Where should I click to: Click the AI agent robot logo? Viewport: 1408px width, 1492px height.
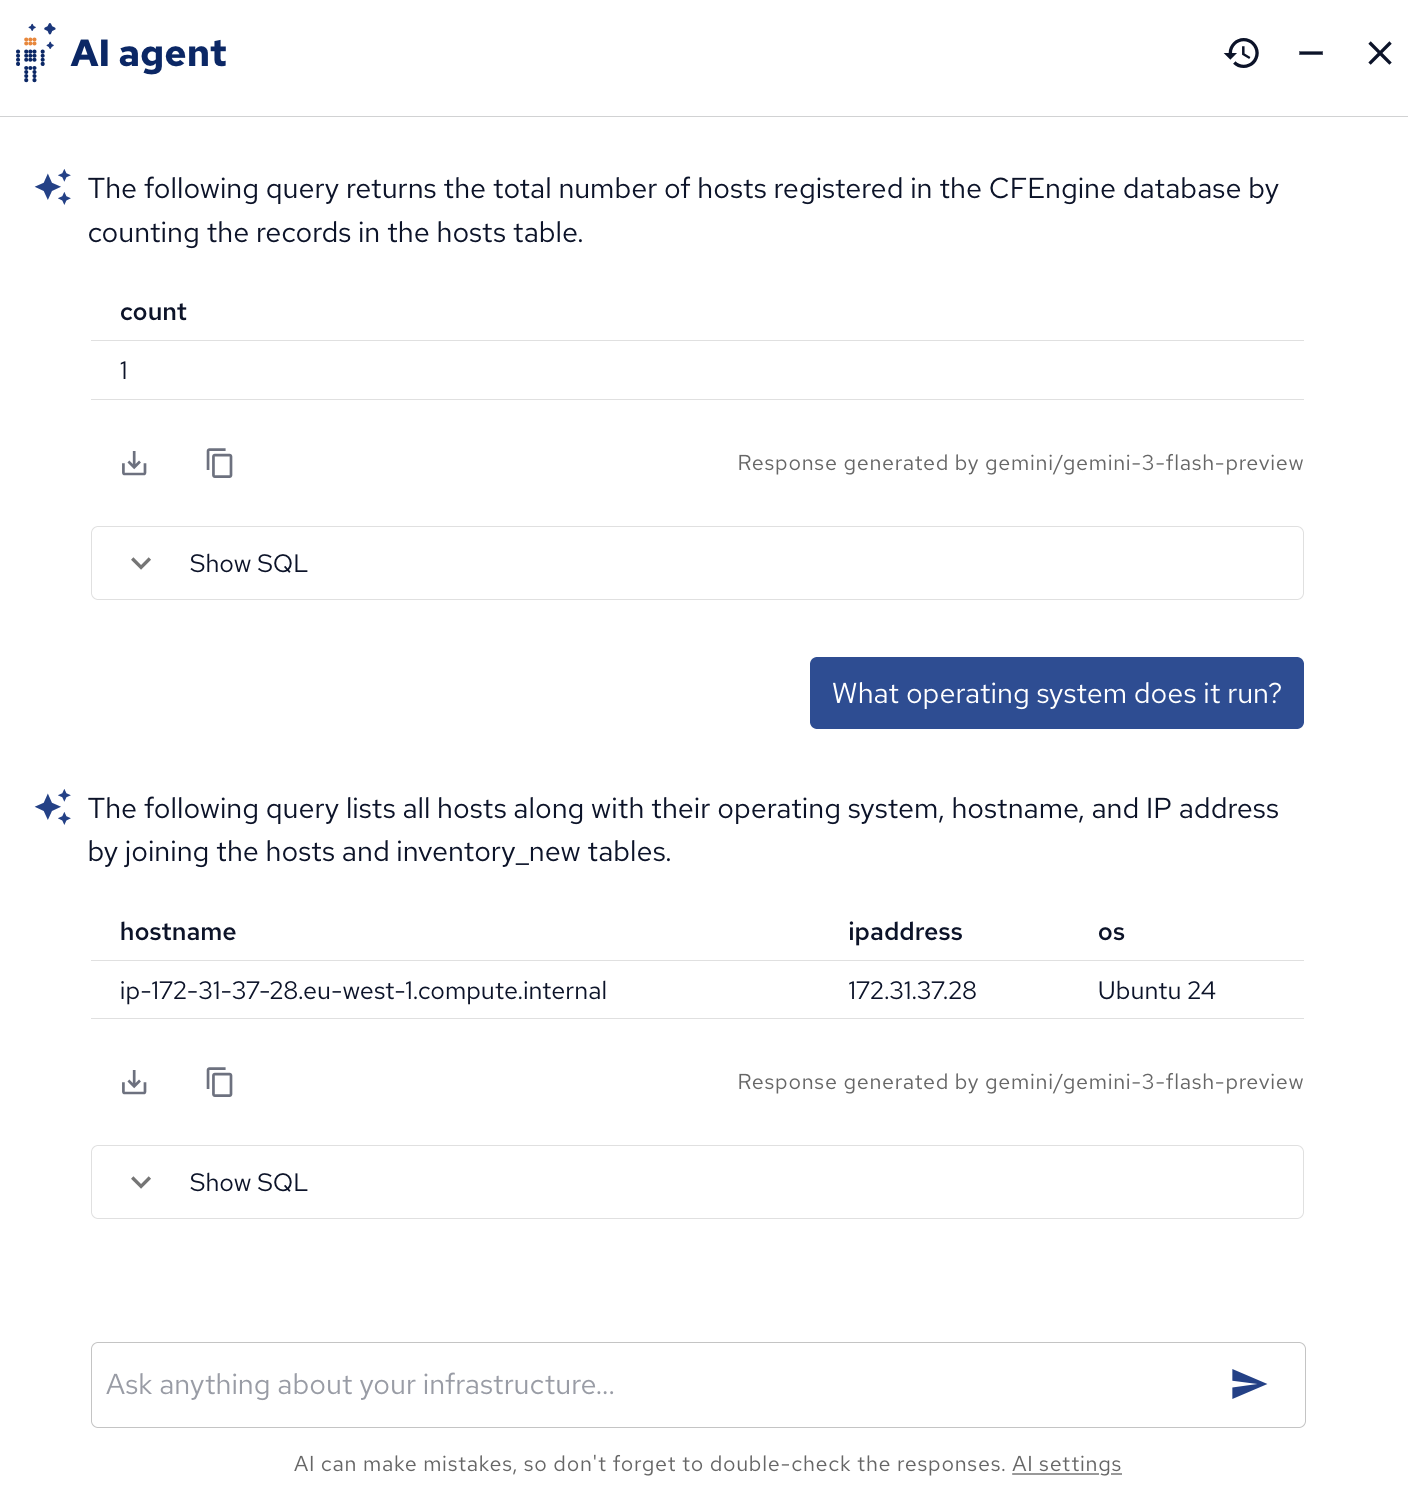point(35,53)
